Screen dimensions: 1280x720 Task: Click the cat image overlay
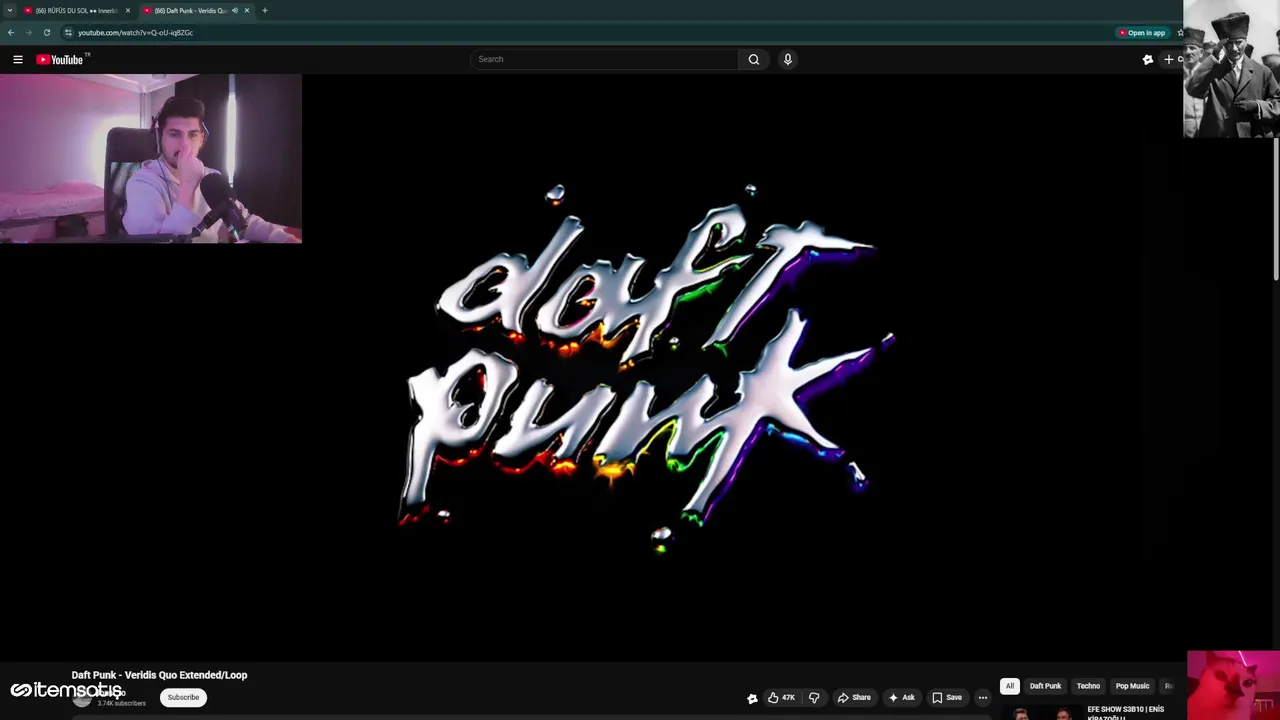(1233, 685)
